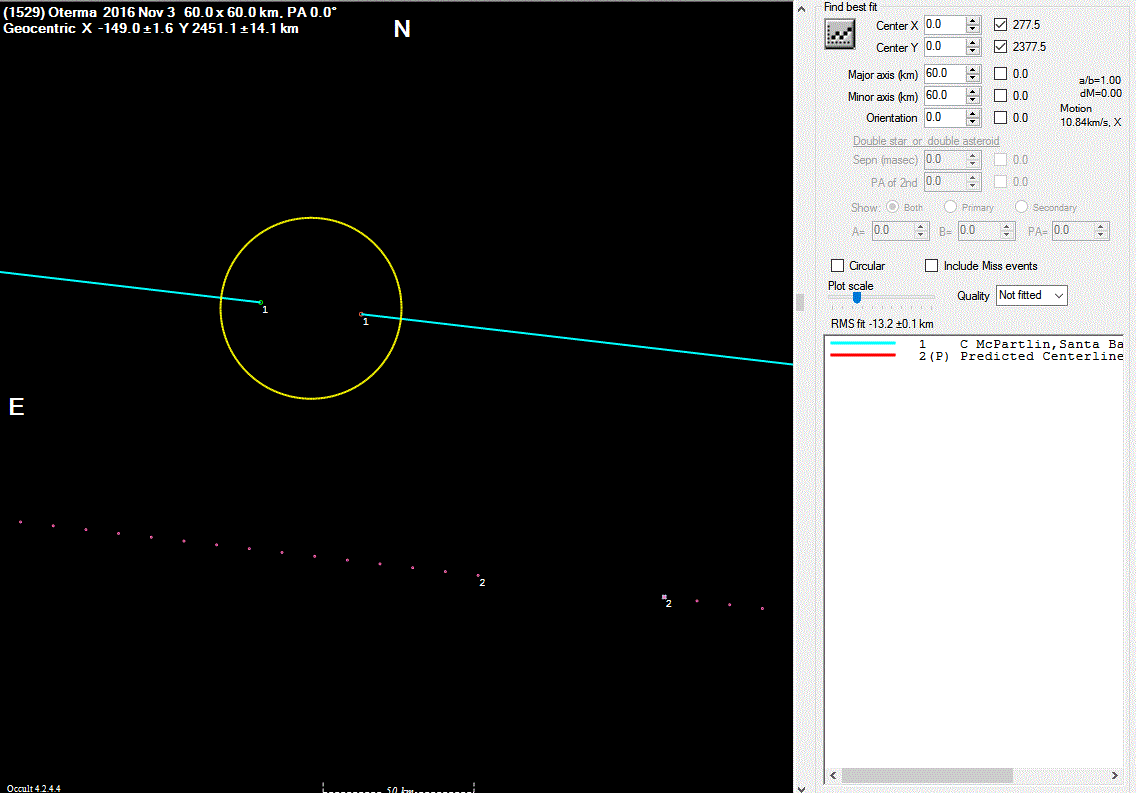Click the square marker on predicted centerline 2
The image size is (1136, 793).
tap(664, 597)
